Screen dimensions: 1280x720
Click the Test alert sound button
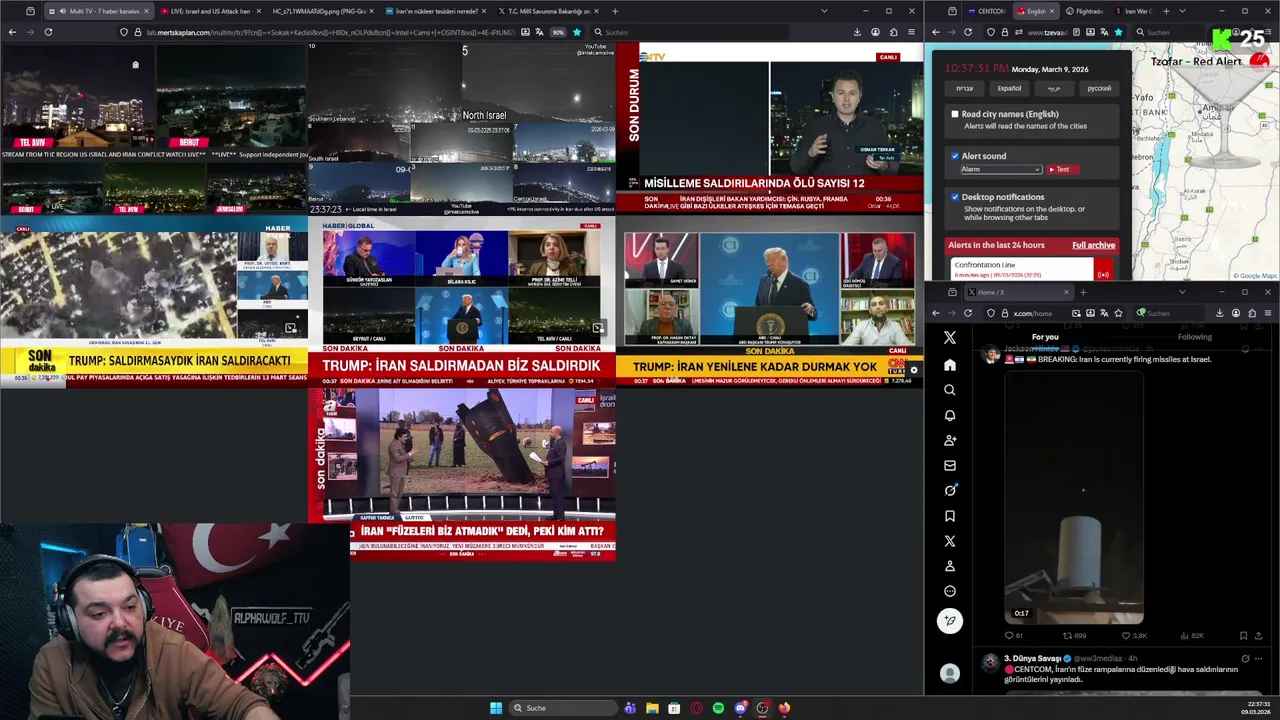coord(1063,170)
